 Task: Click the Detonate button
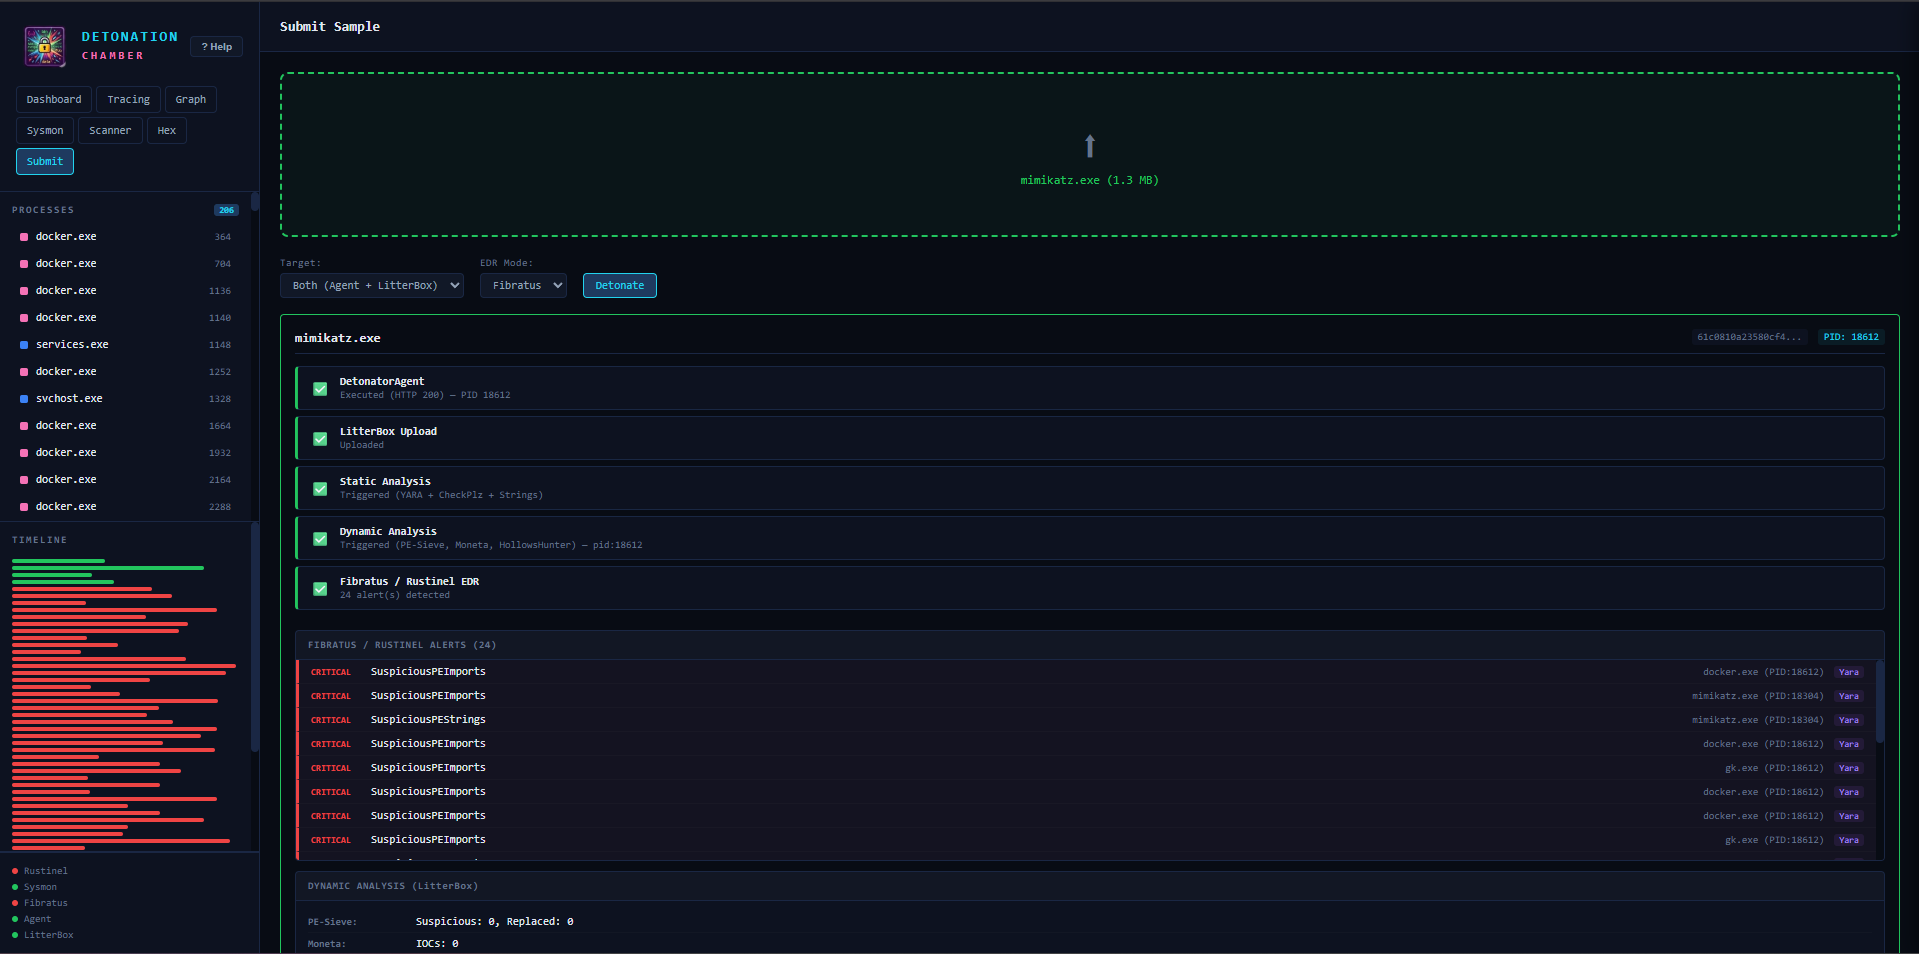coord(620,285)
